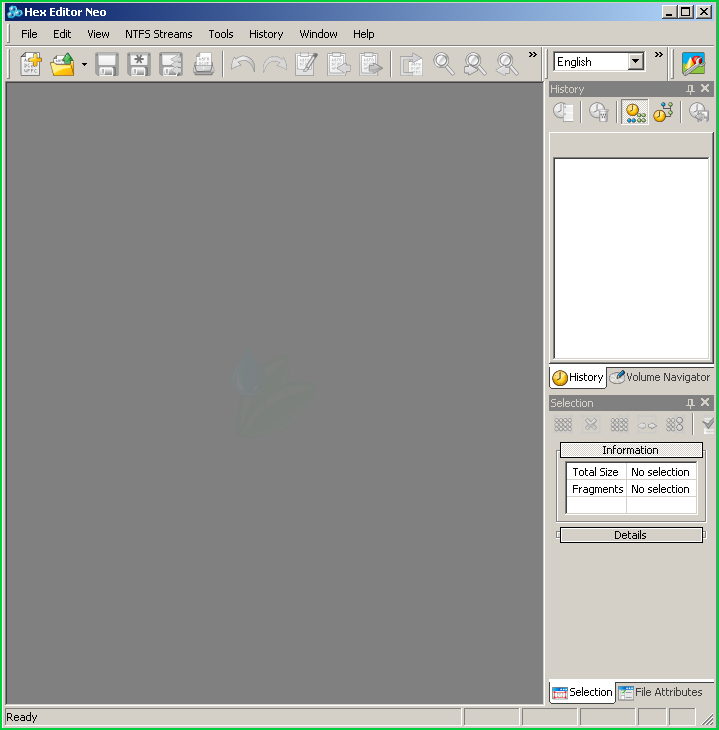719x730 pixels.
Task: Switch to the Selection bottom tab
Action: tap(582, 692)
